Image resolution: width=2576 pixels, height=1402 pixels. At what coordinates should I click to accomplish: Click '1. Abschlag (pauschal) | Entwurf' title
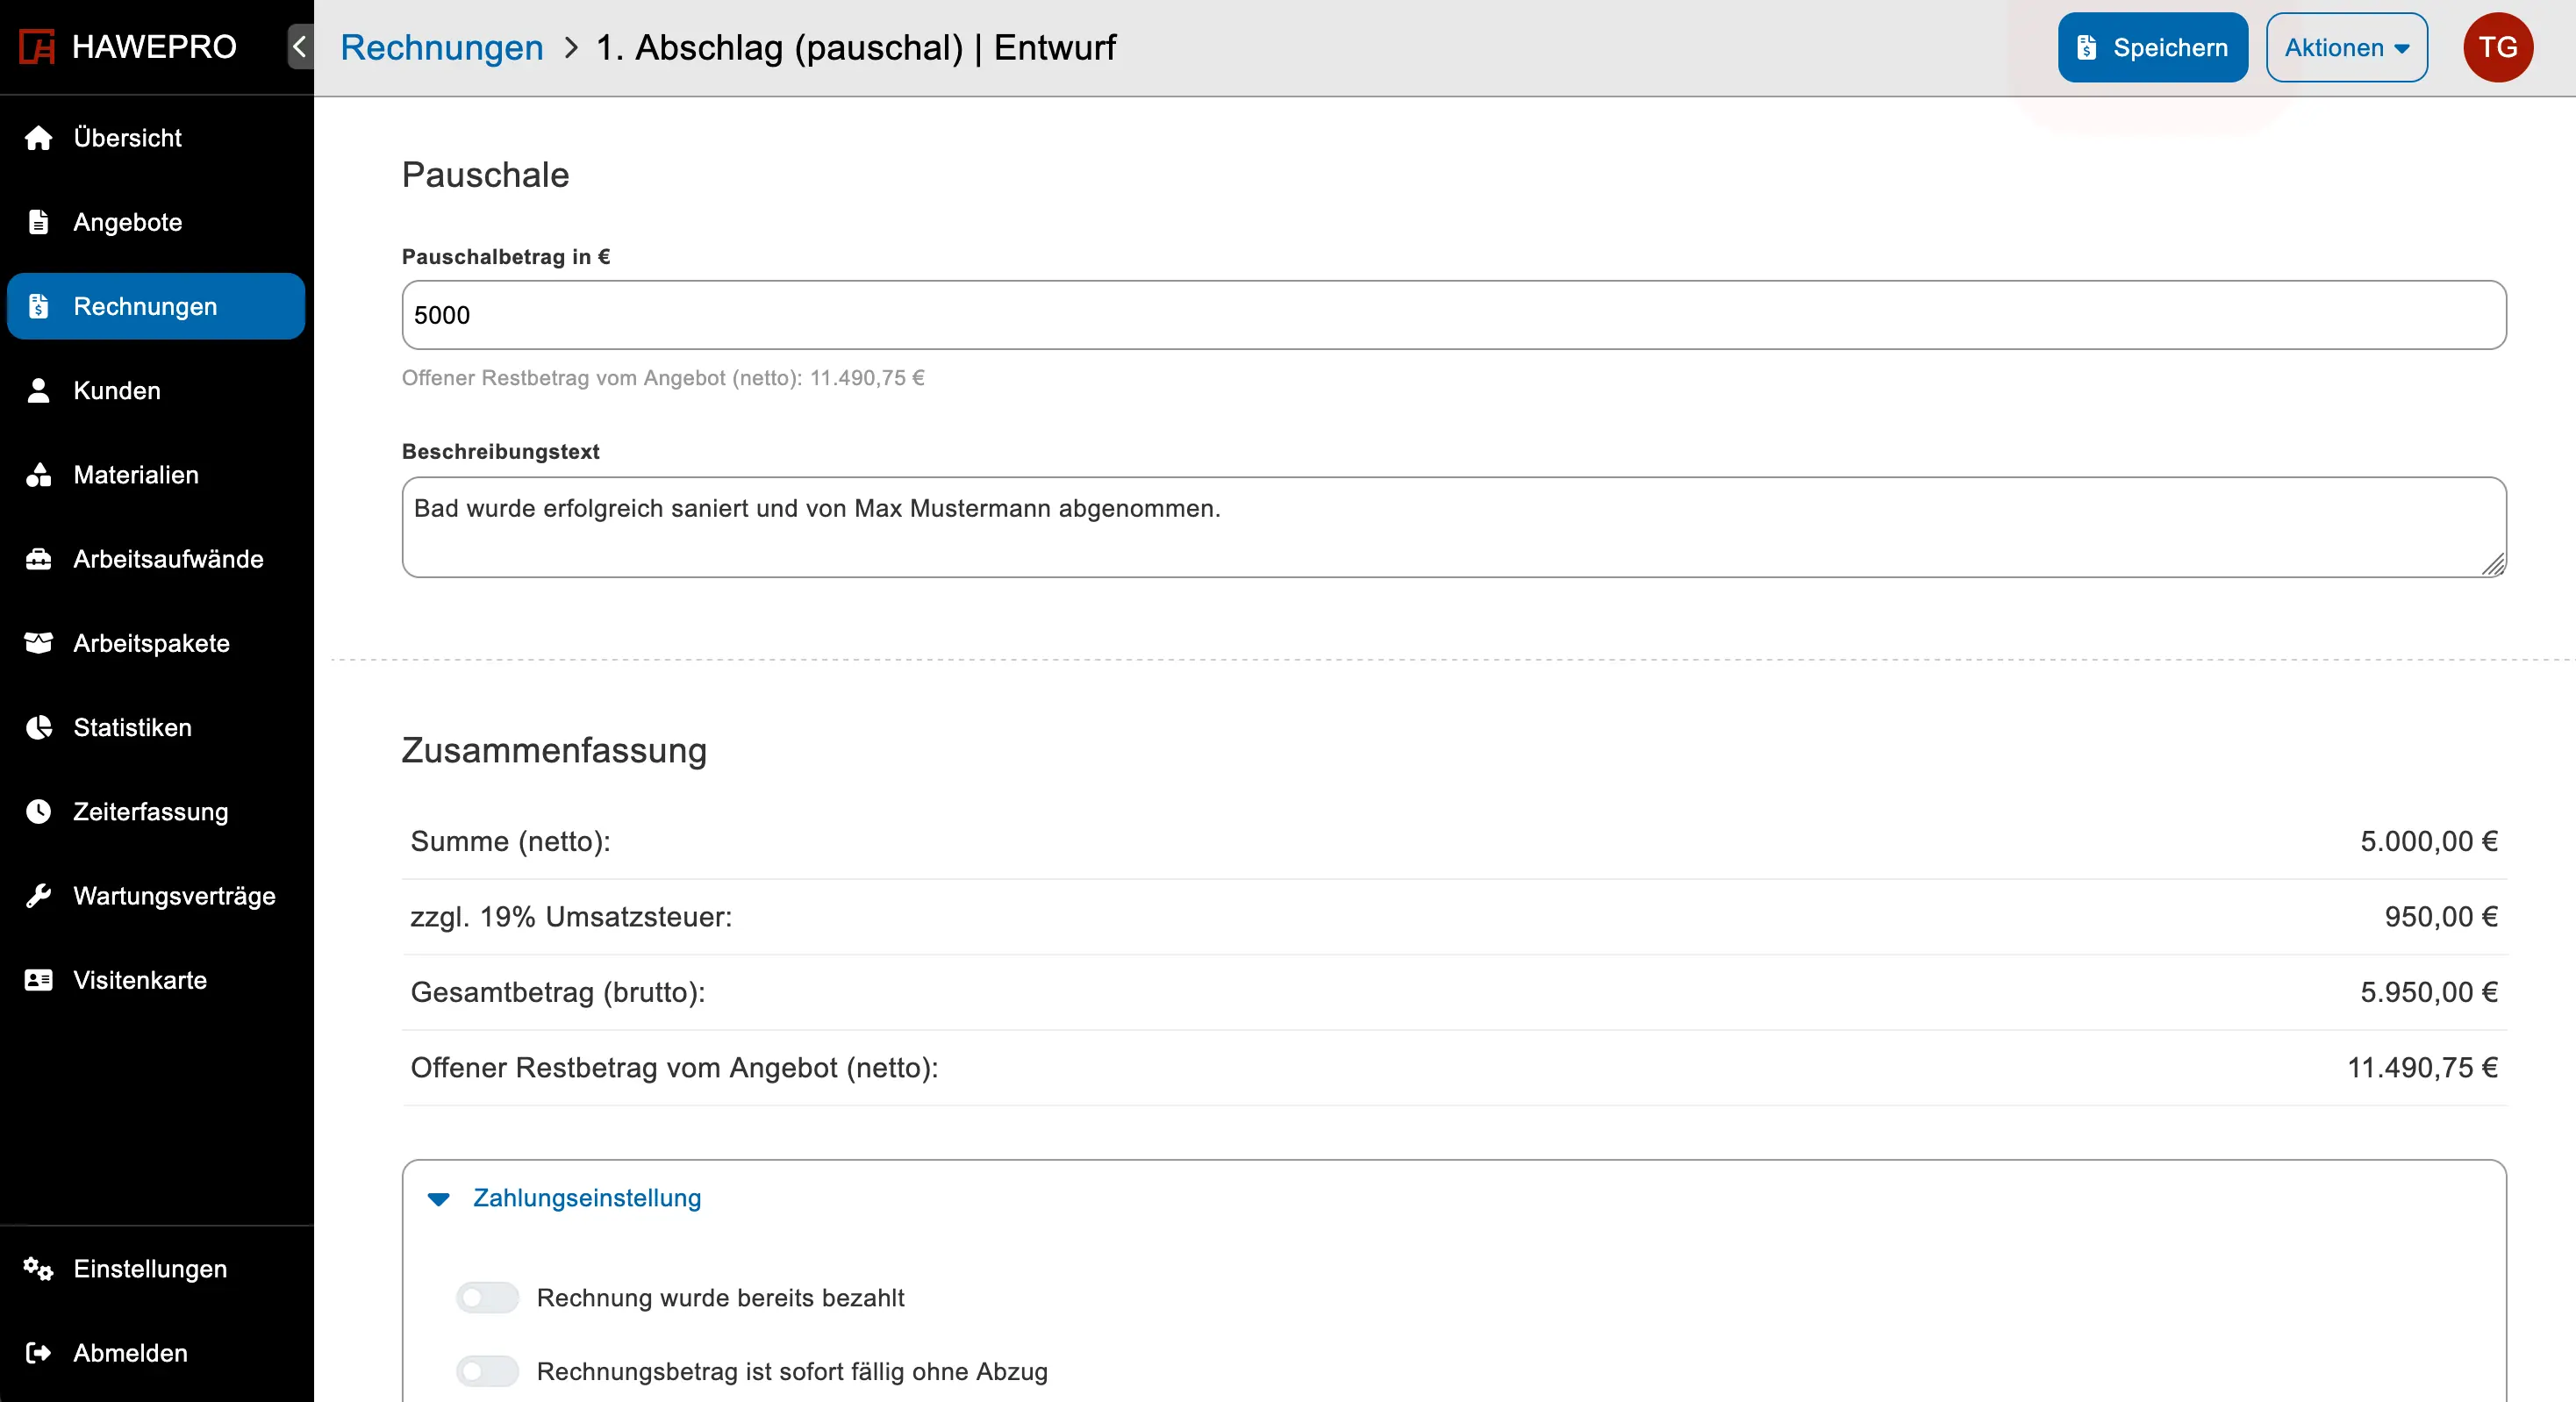point(856,47)
